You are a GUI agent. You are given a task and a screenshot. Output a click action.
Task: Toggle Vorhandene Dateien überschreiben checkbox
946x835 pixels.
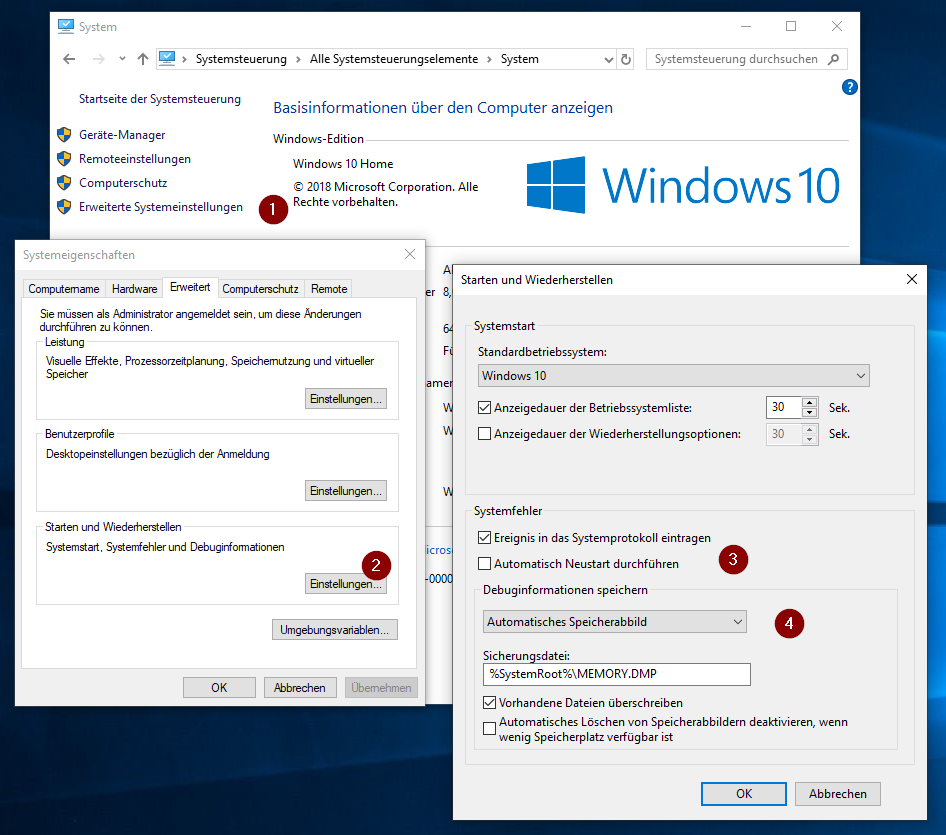click(489, 703)
